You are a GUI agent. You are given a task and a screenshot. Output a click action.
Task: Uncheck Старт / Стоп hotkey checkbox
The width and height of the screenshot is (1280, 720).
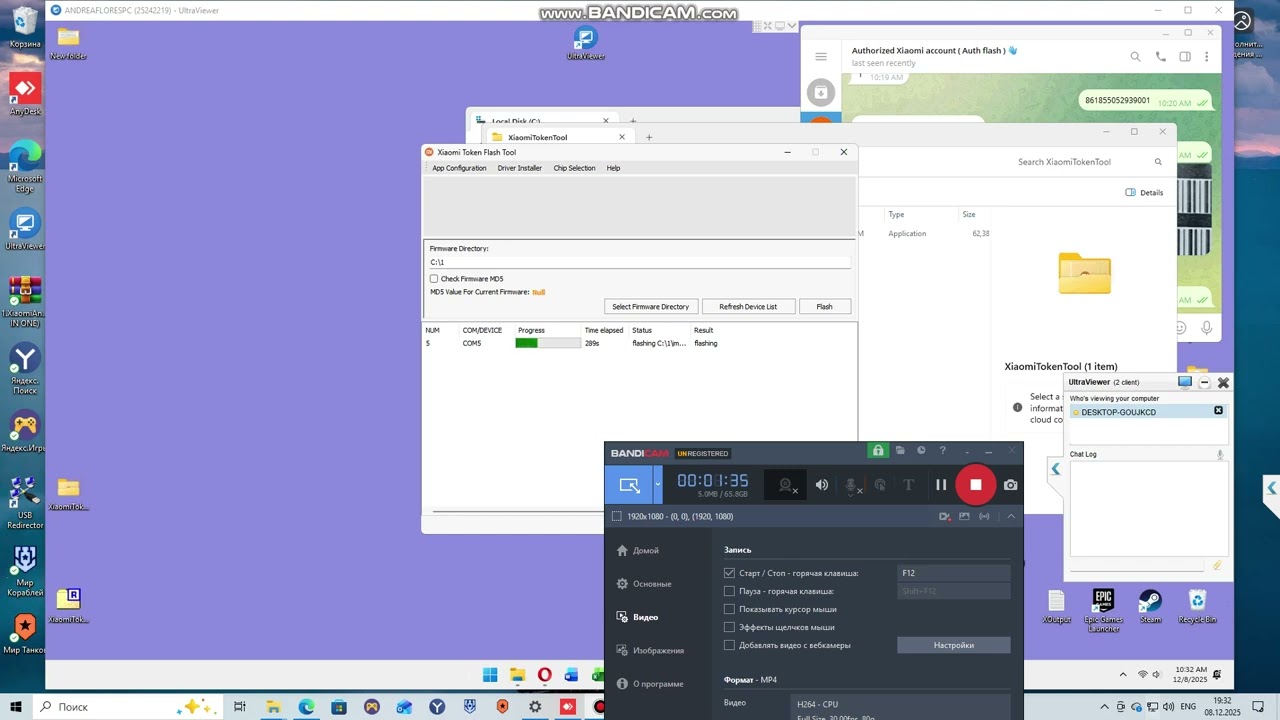point(729,573)
